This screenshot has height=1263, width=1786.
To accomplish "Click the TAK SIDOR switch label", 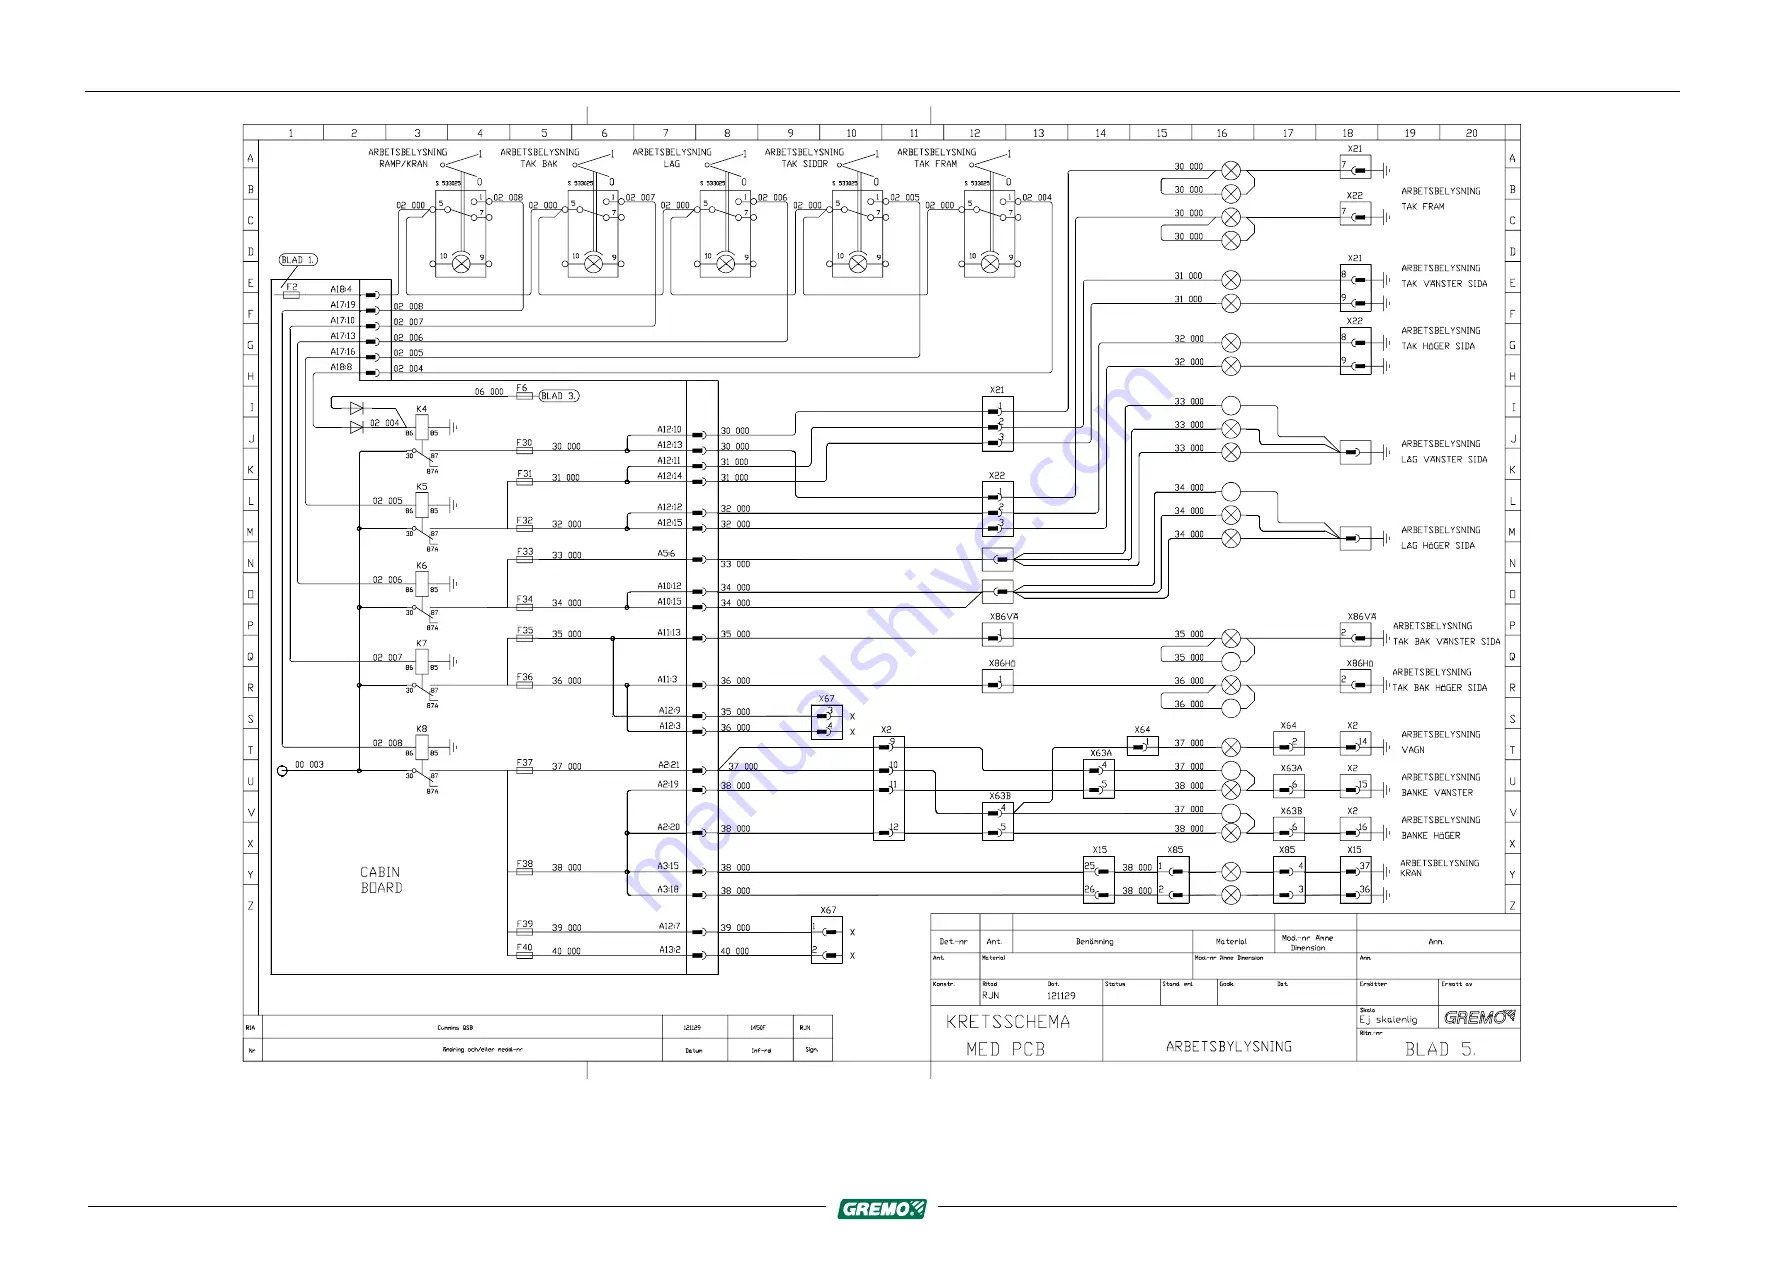I will (x=805, y=164).
